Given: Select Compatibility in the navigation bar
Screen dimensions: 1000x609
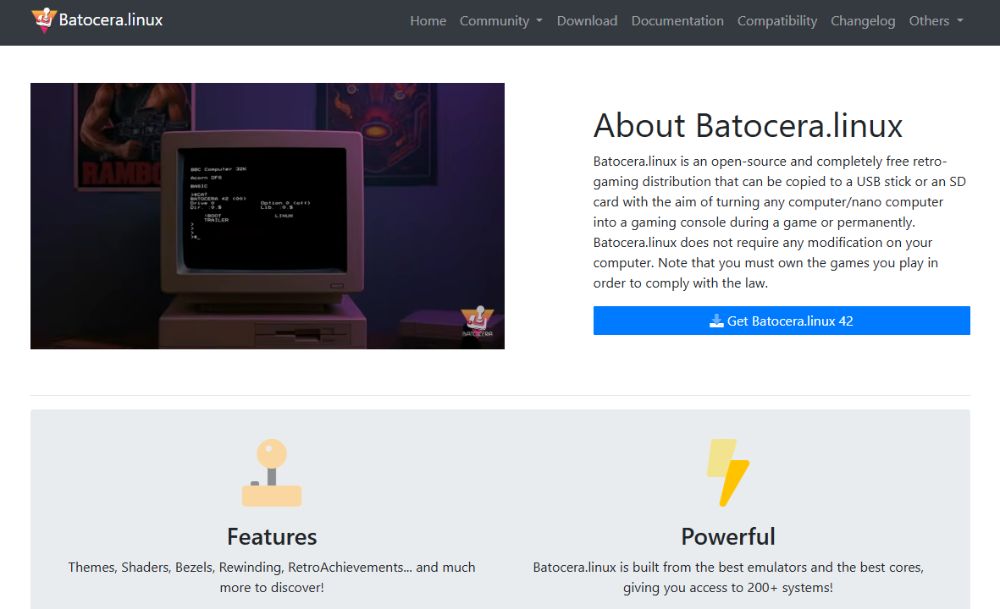Looking at the screenshot, I should pyautogui.click(x=777, y=21).
